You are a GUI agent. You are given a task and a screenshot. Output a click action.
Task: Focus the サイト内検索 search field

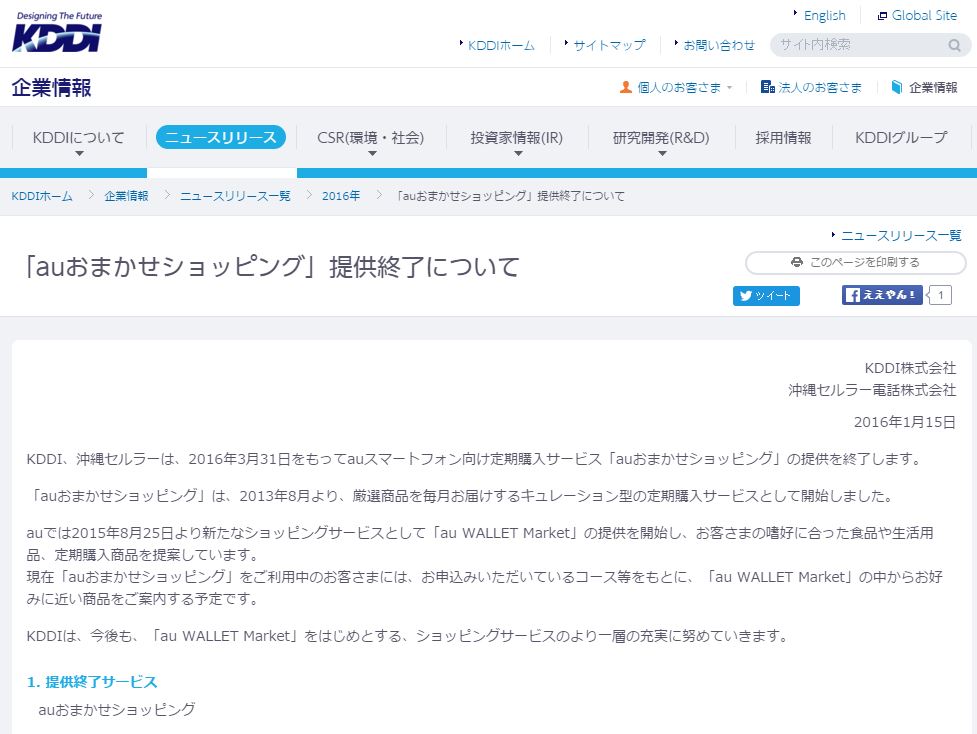coord(870,45)
